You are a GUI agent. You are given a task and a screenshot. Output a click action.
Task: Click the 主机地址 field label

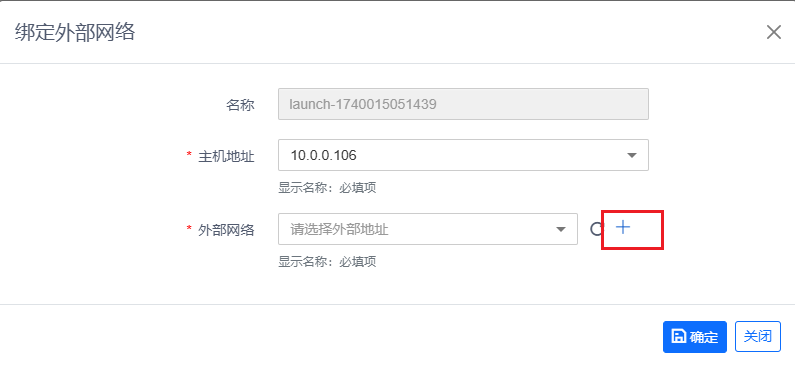point(226,157)
